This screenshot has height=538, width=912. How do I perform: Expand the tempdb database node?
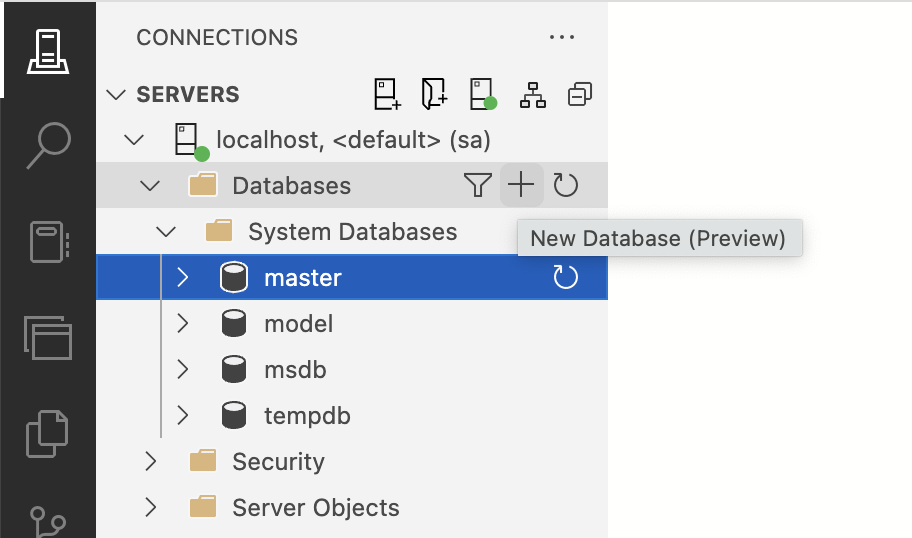183,415
